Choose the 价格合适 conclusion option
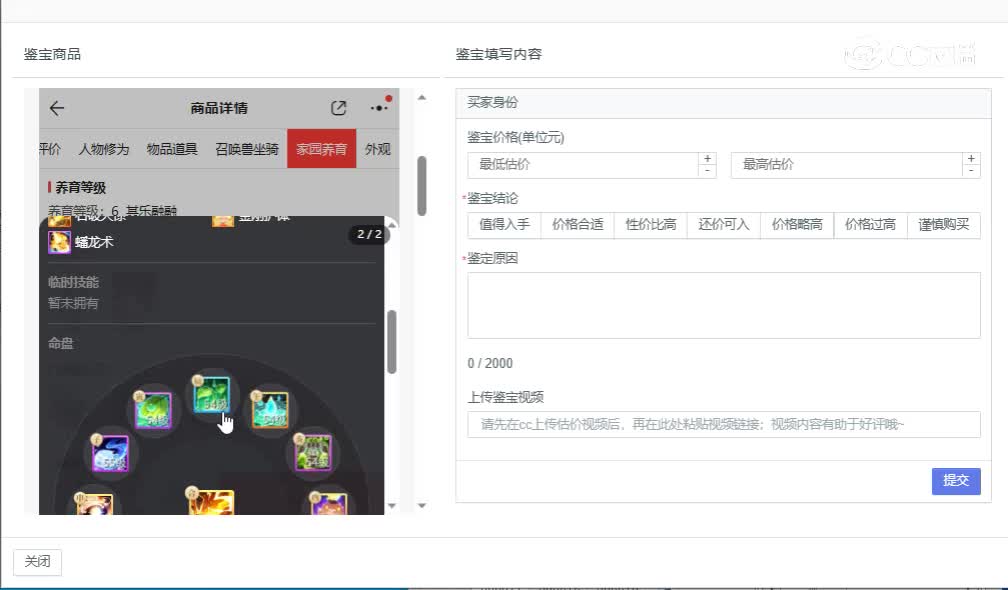 click(x=578, y=225)
